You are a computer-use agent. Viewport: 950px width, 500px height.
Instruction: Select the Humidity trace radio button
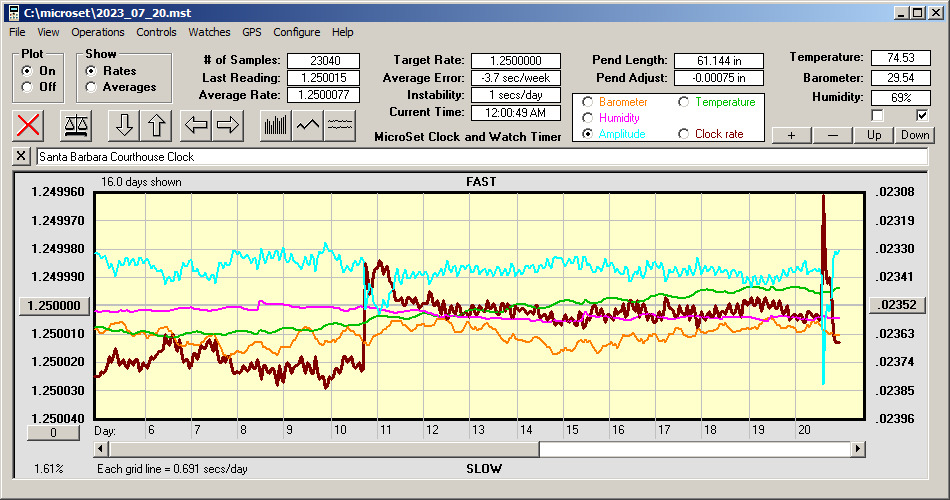[587, 118]
